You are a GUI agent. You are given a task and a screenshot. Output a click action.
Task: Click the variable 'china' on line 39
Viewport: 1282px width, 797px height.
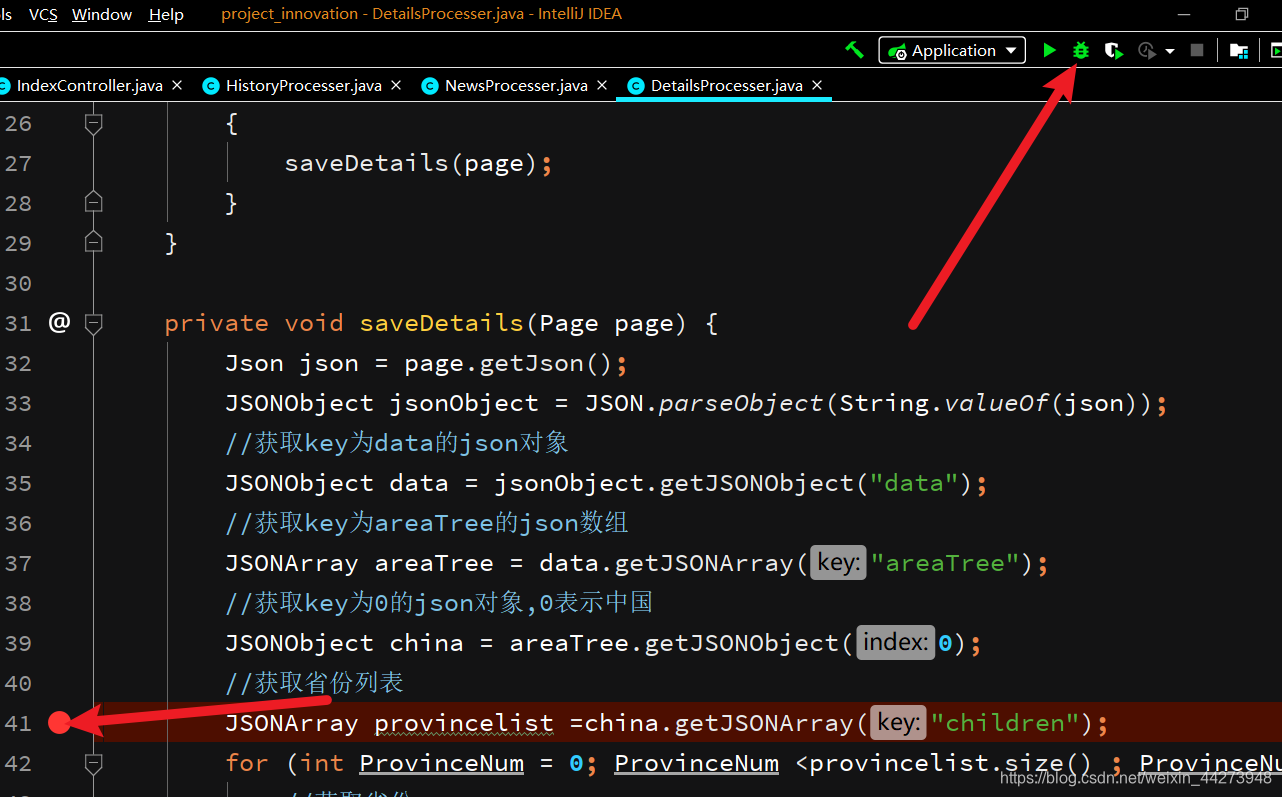tap(426, 643)
